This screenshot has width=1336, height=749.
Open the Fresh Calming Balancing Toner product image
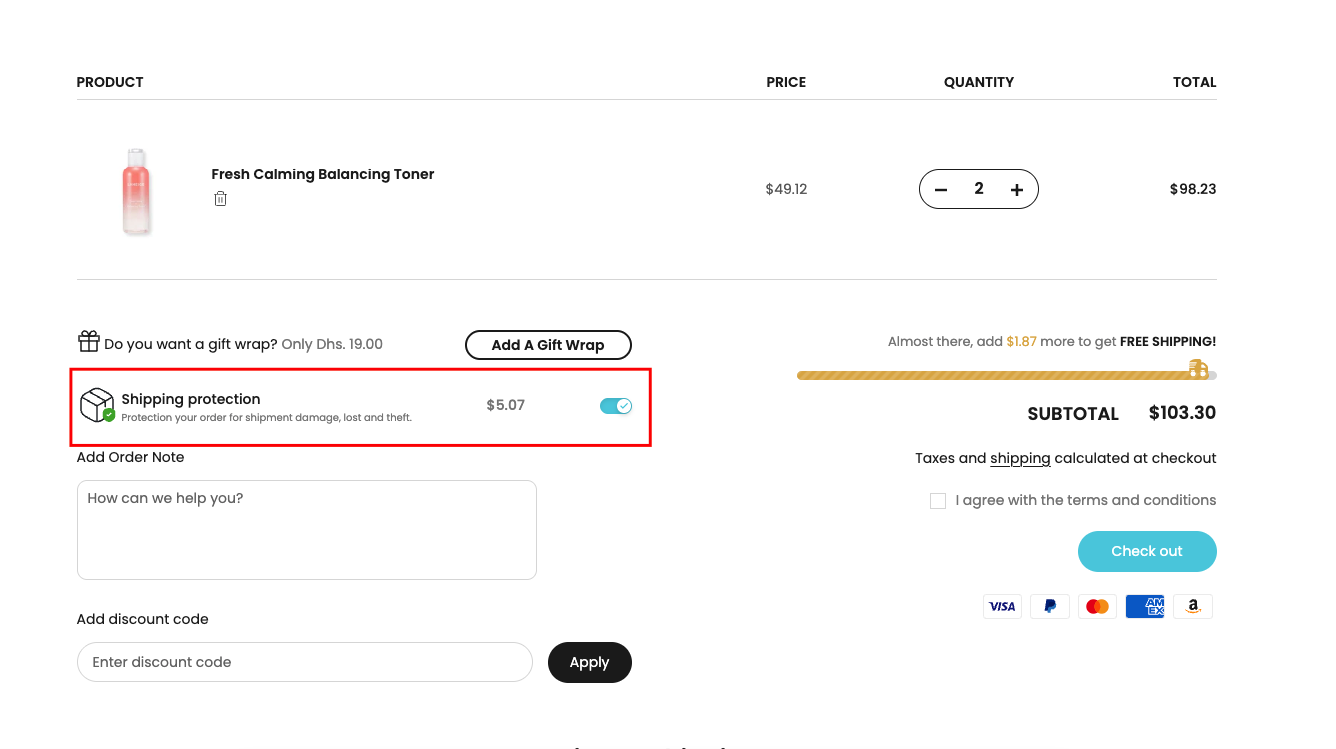click(137, 190)
